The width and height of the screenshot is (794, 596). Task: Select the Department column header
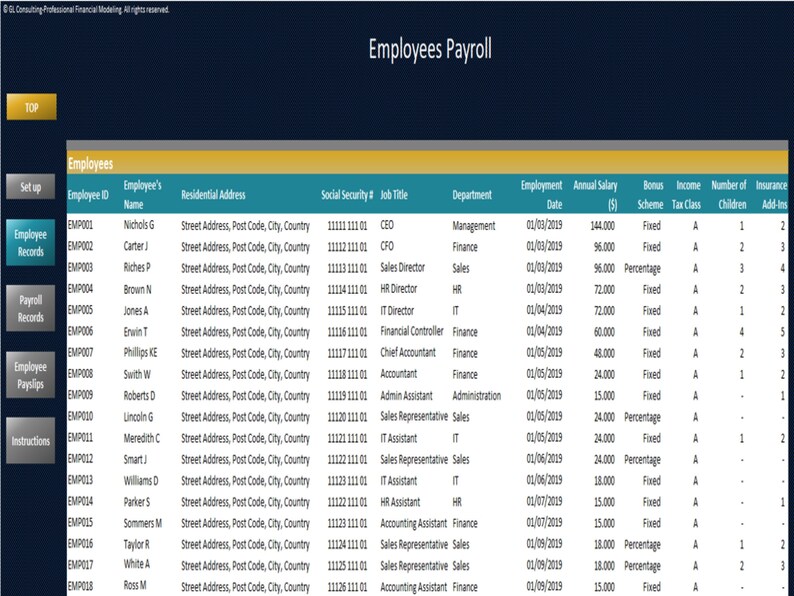pos(472,195)
